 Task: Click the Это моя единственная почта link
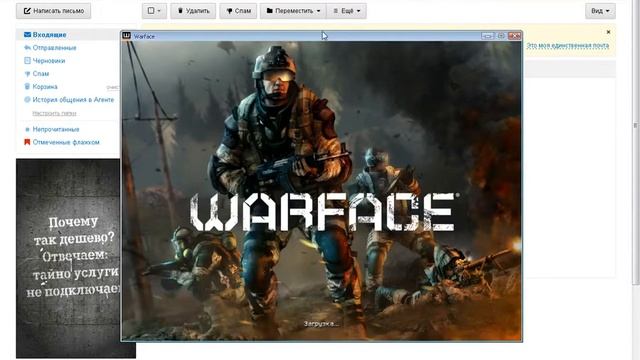click(567, 46)
